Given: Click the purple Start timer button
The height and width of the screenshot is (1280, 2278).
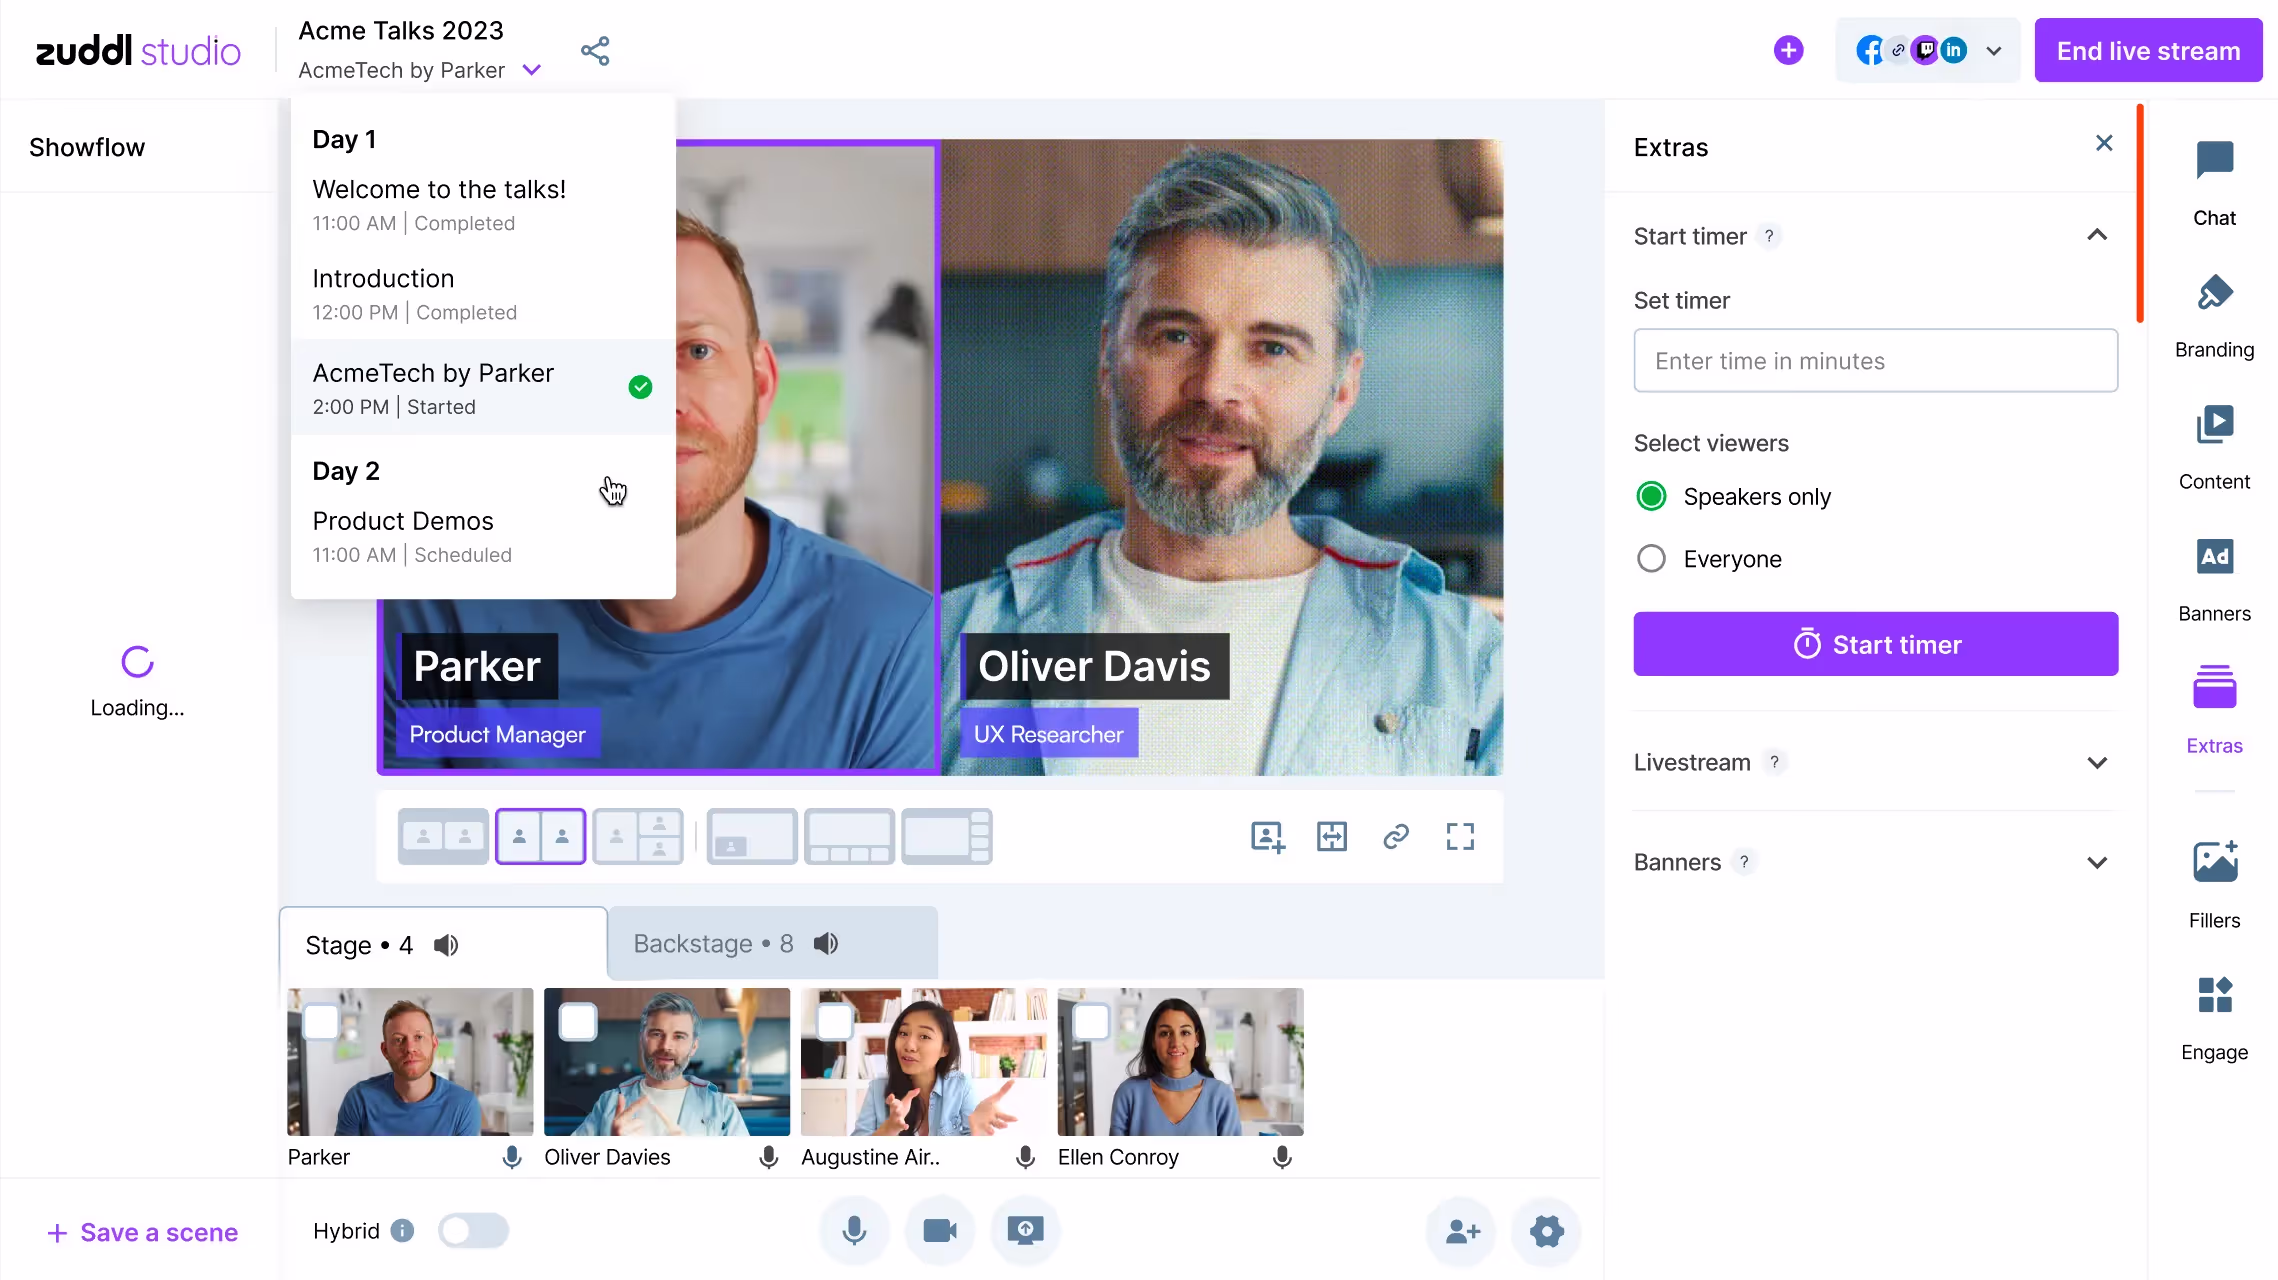Looking at the screenshot, I should [x=1875, y=644].
